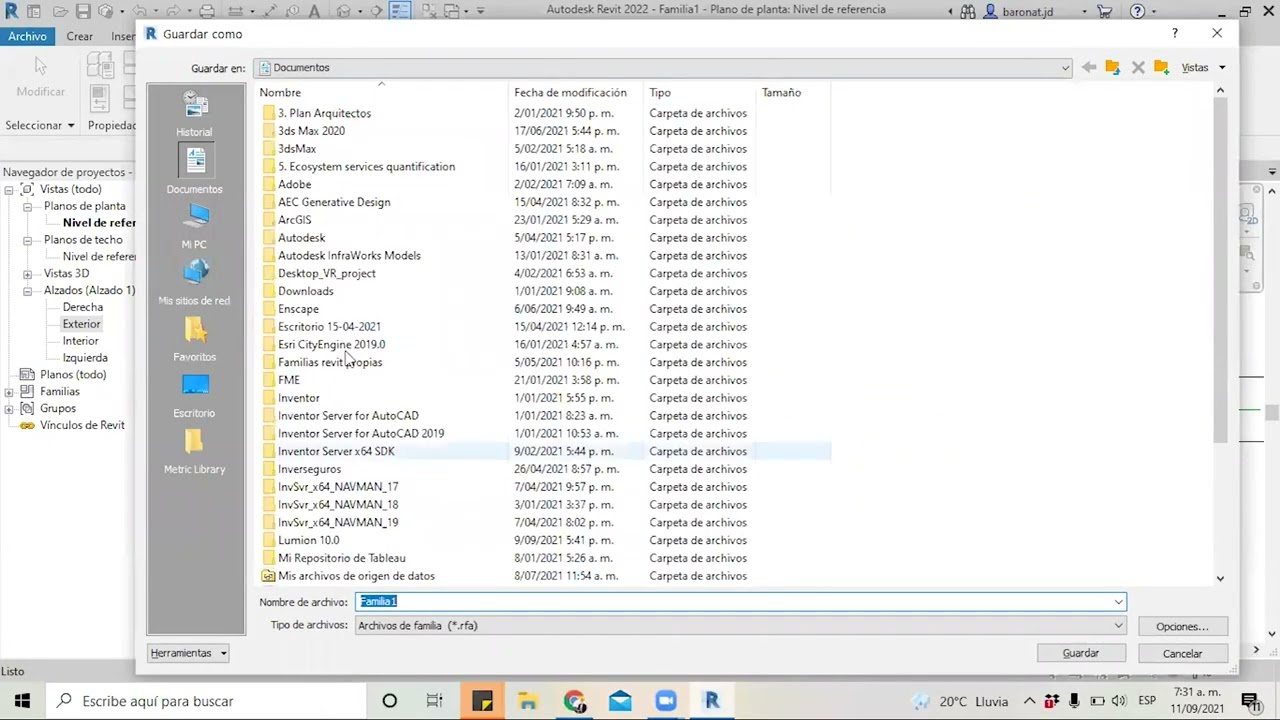Click the Guardar button
Screen dimensions: 1280x720
1081,653
